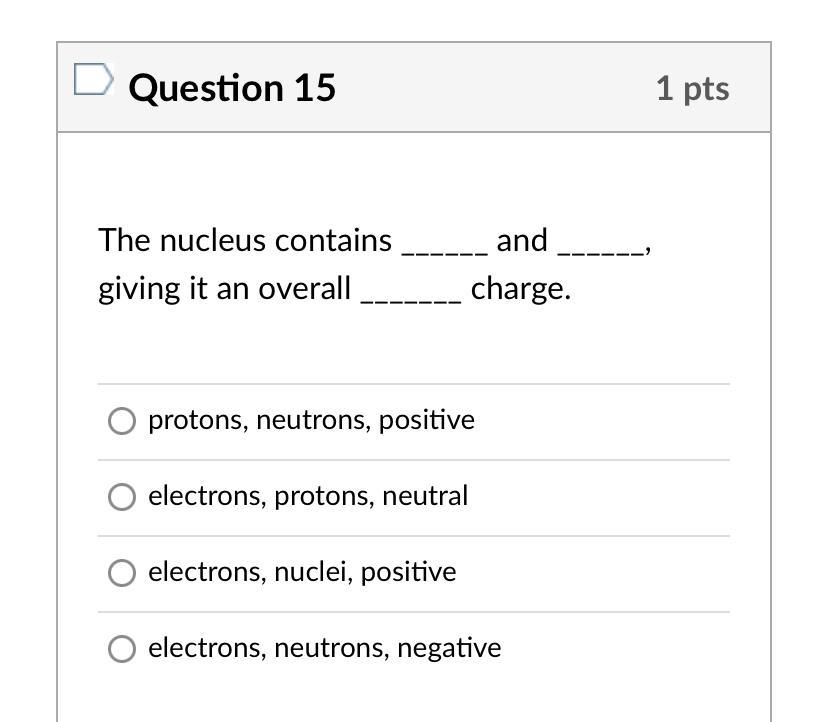The width and height of the screenshot is (828, 722).
Task: Choose the 'electrons, protons, neutral' radio button
Action: coord(121,497)
